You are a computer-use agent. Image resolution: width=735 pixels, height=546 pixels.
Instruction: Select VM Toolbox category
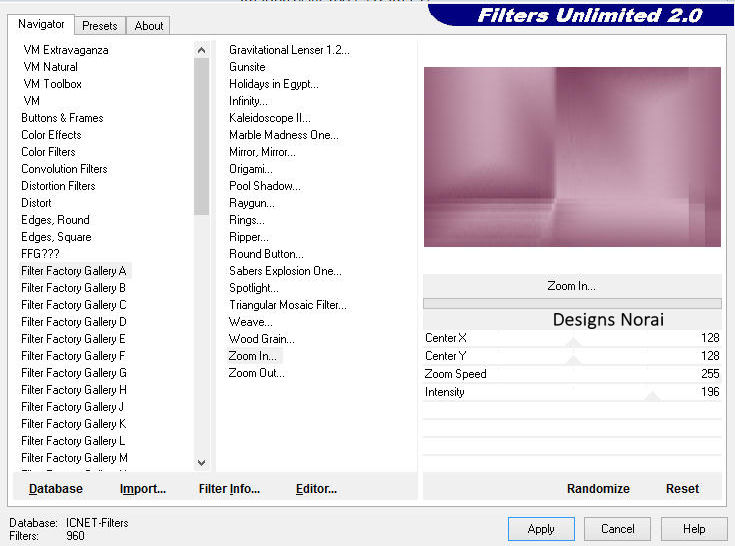(52, 84)
